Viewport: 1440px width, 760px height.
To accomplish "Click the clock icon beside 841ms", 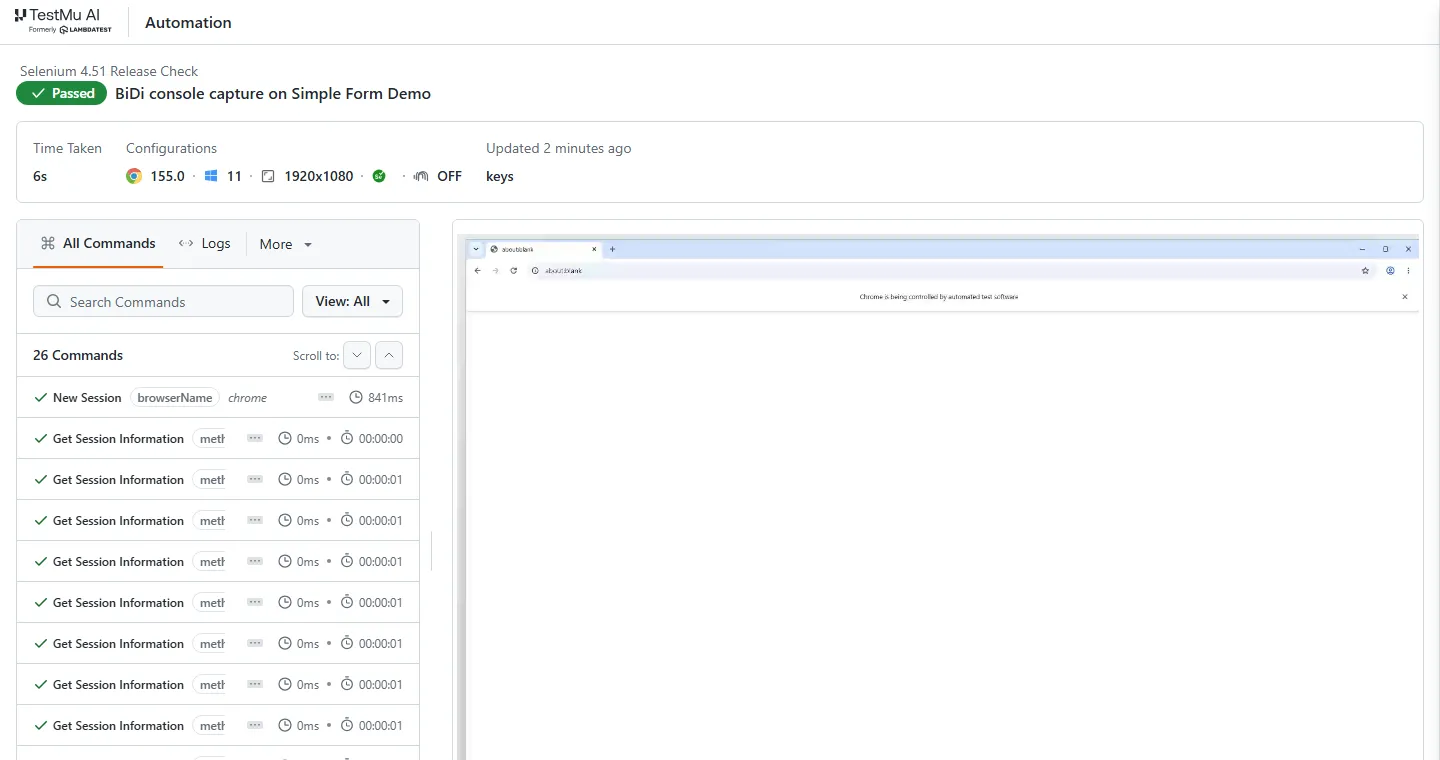I will (356, 397).
